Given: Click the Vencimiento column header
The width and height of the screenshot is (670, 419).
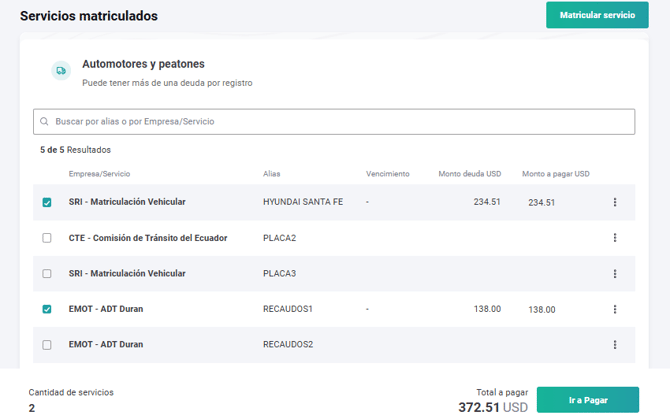Looking at the screenshot, I should [x=388, y=174].
